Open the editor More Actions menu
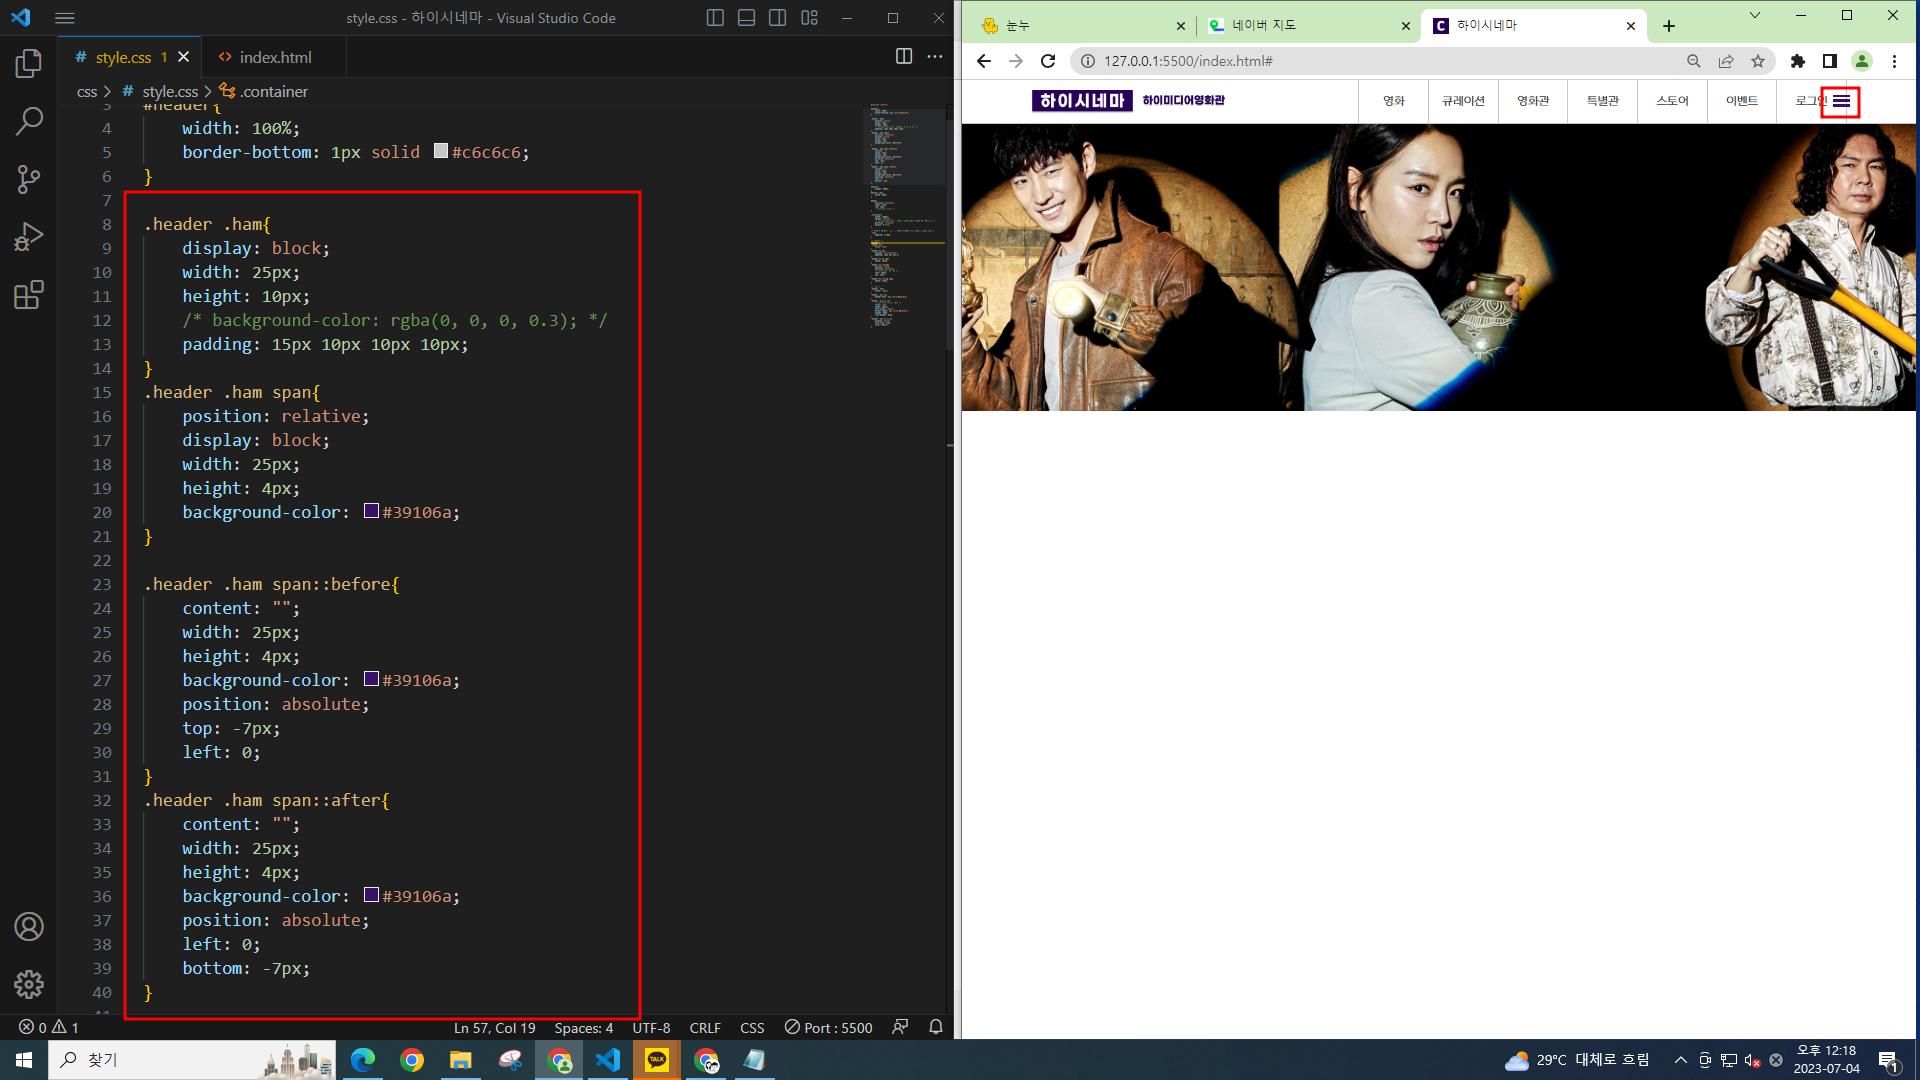Viewport: 1920px width, 1080px height. pos(934,57)
